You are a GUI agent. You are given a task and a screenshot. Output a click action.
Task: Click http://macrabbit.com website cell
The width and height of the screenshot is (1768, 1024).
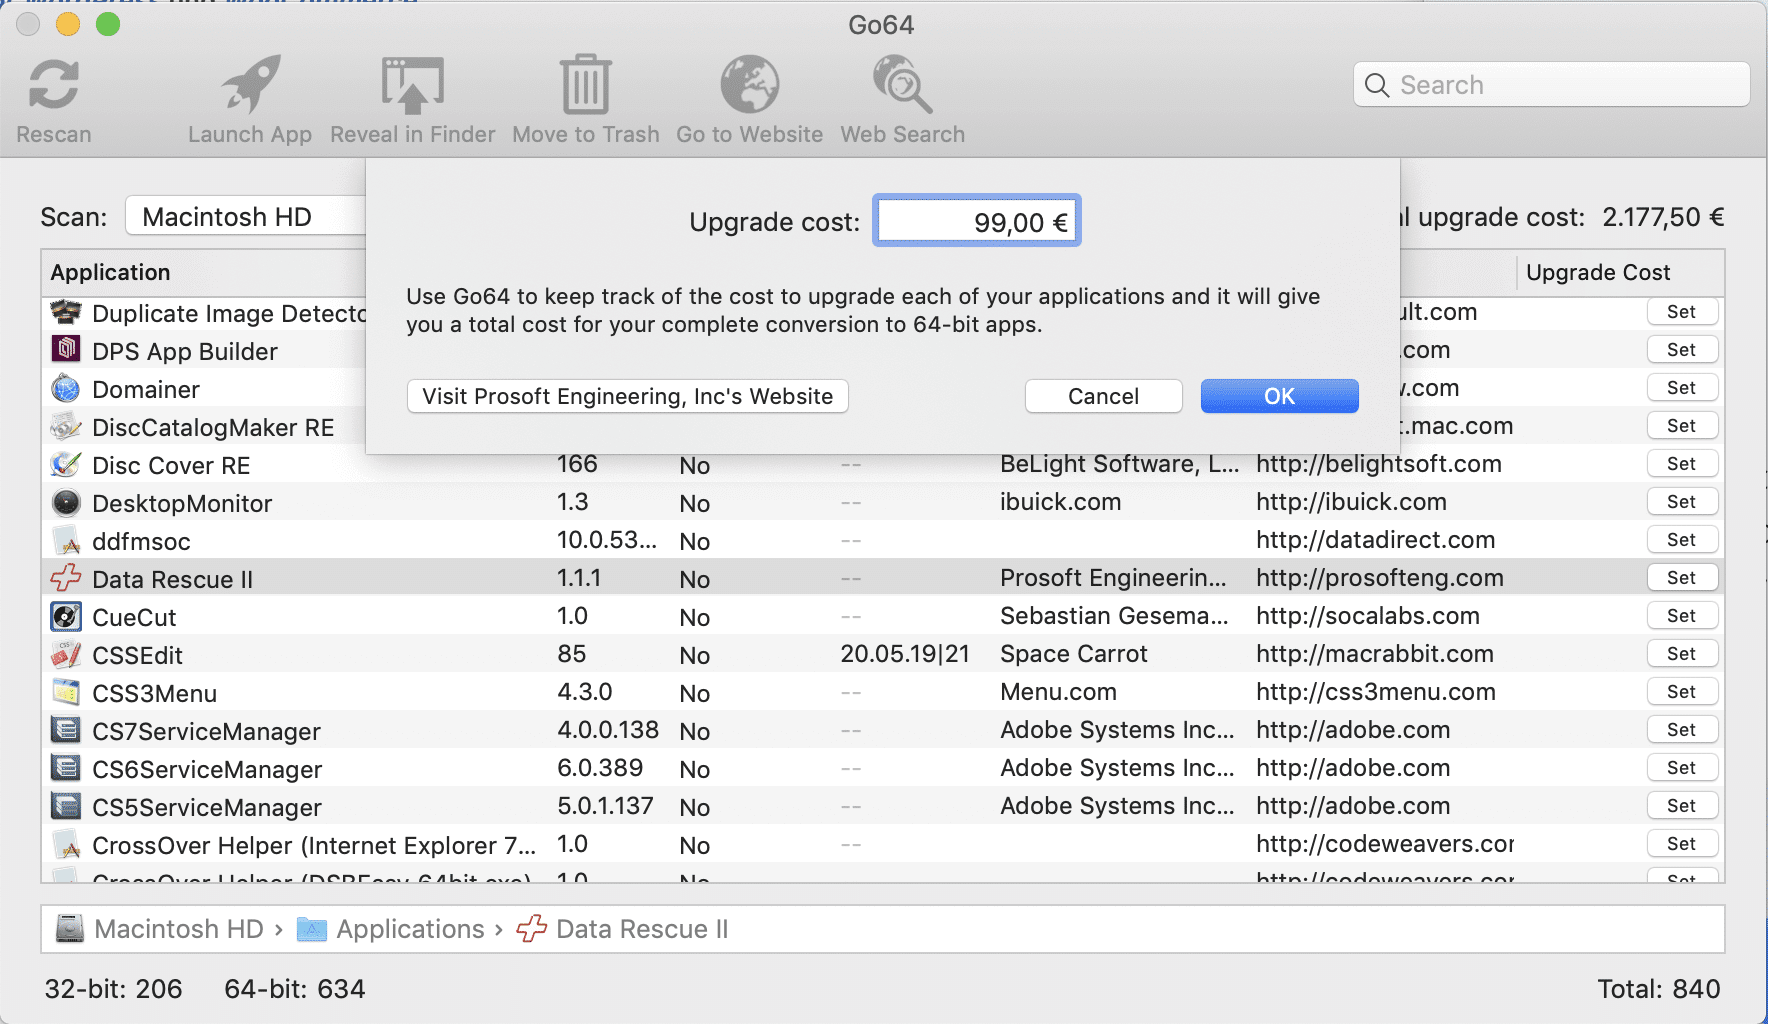click(1374, 654)
